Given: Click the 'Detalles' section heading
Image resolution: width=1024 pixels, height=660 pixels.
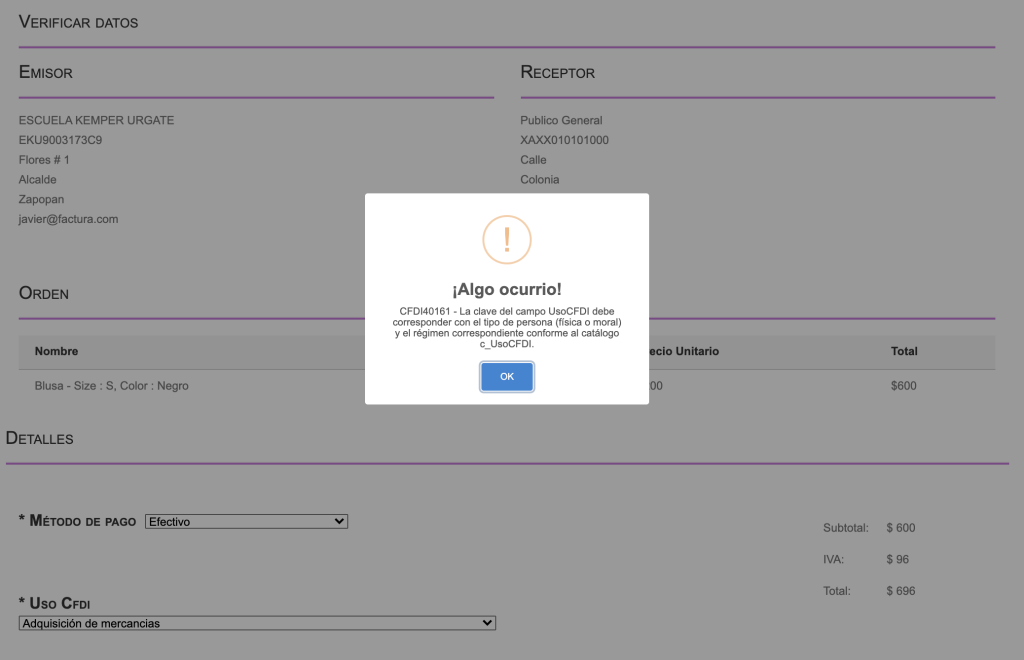Looking at the screenshot, I should [x=40, y=439].
